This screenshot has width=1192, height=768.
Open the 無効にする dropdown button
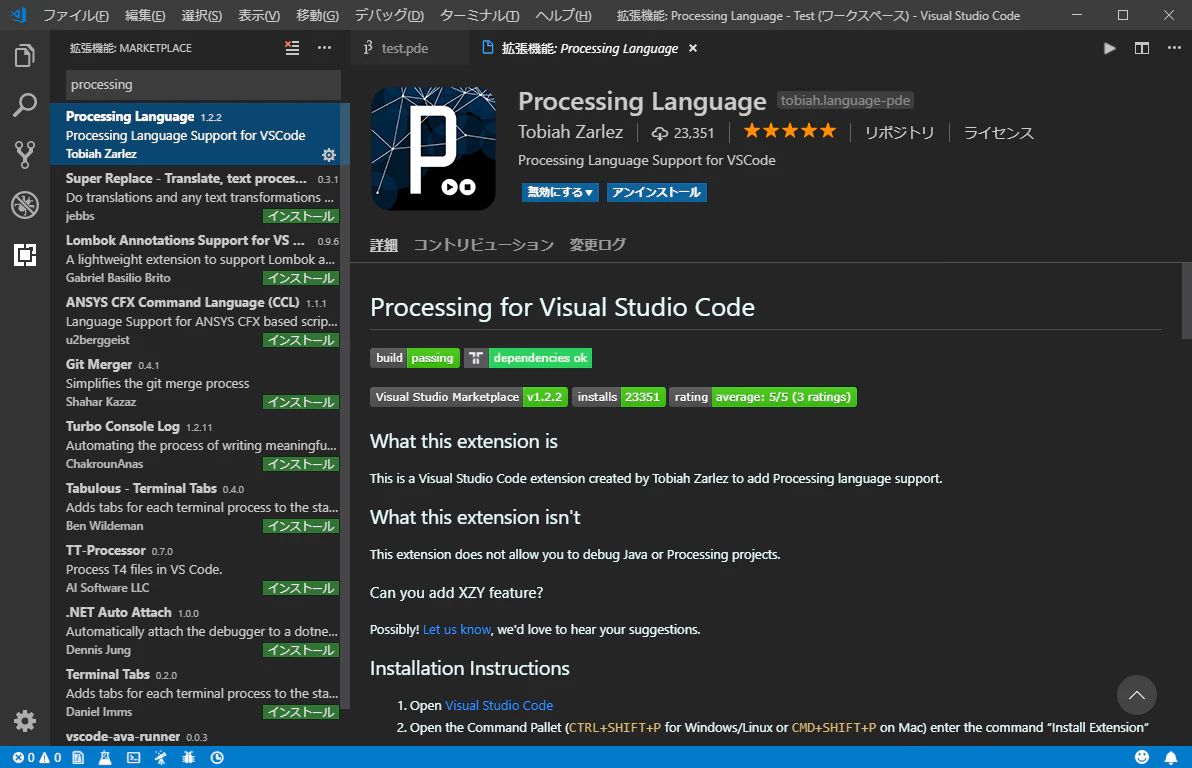(x=560, y=192)
